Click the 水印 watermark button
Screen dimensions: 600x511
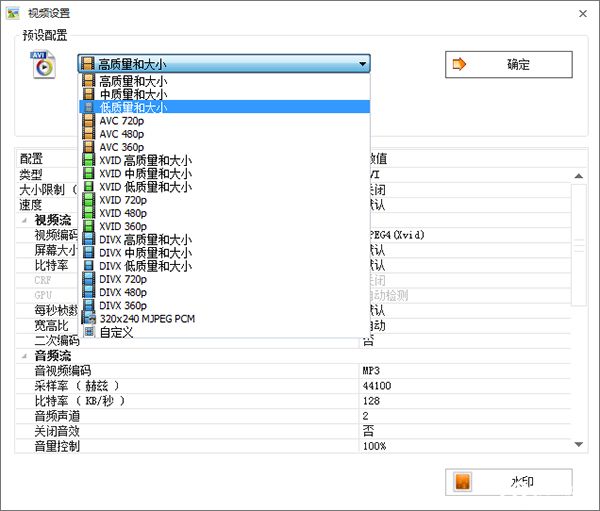pyautogui.click(x=508, y=482)
